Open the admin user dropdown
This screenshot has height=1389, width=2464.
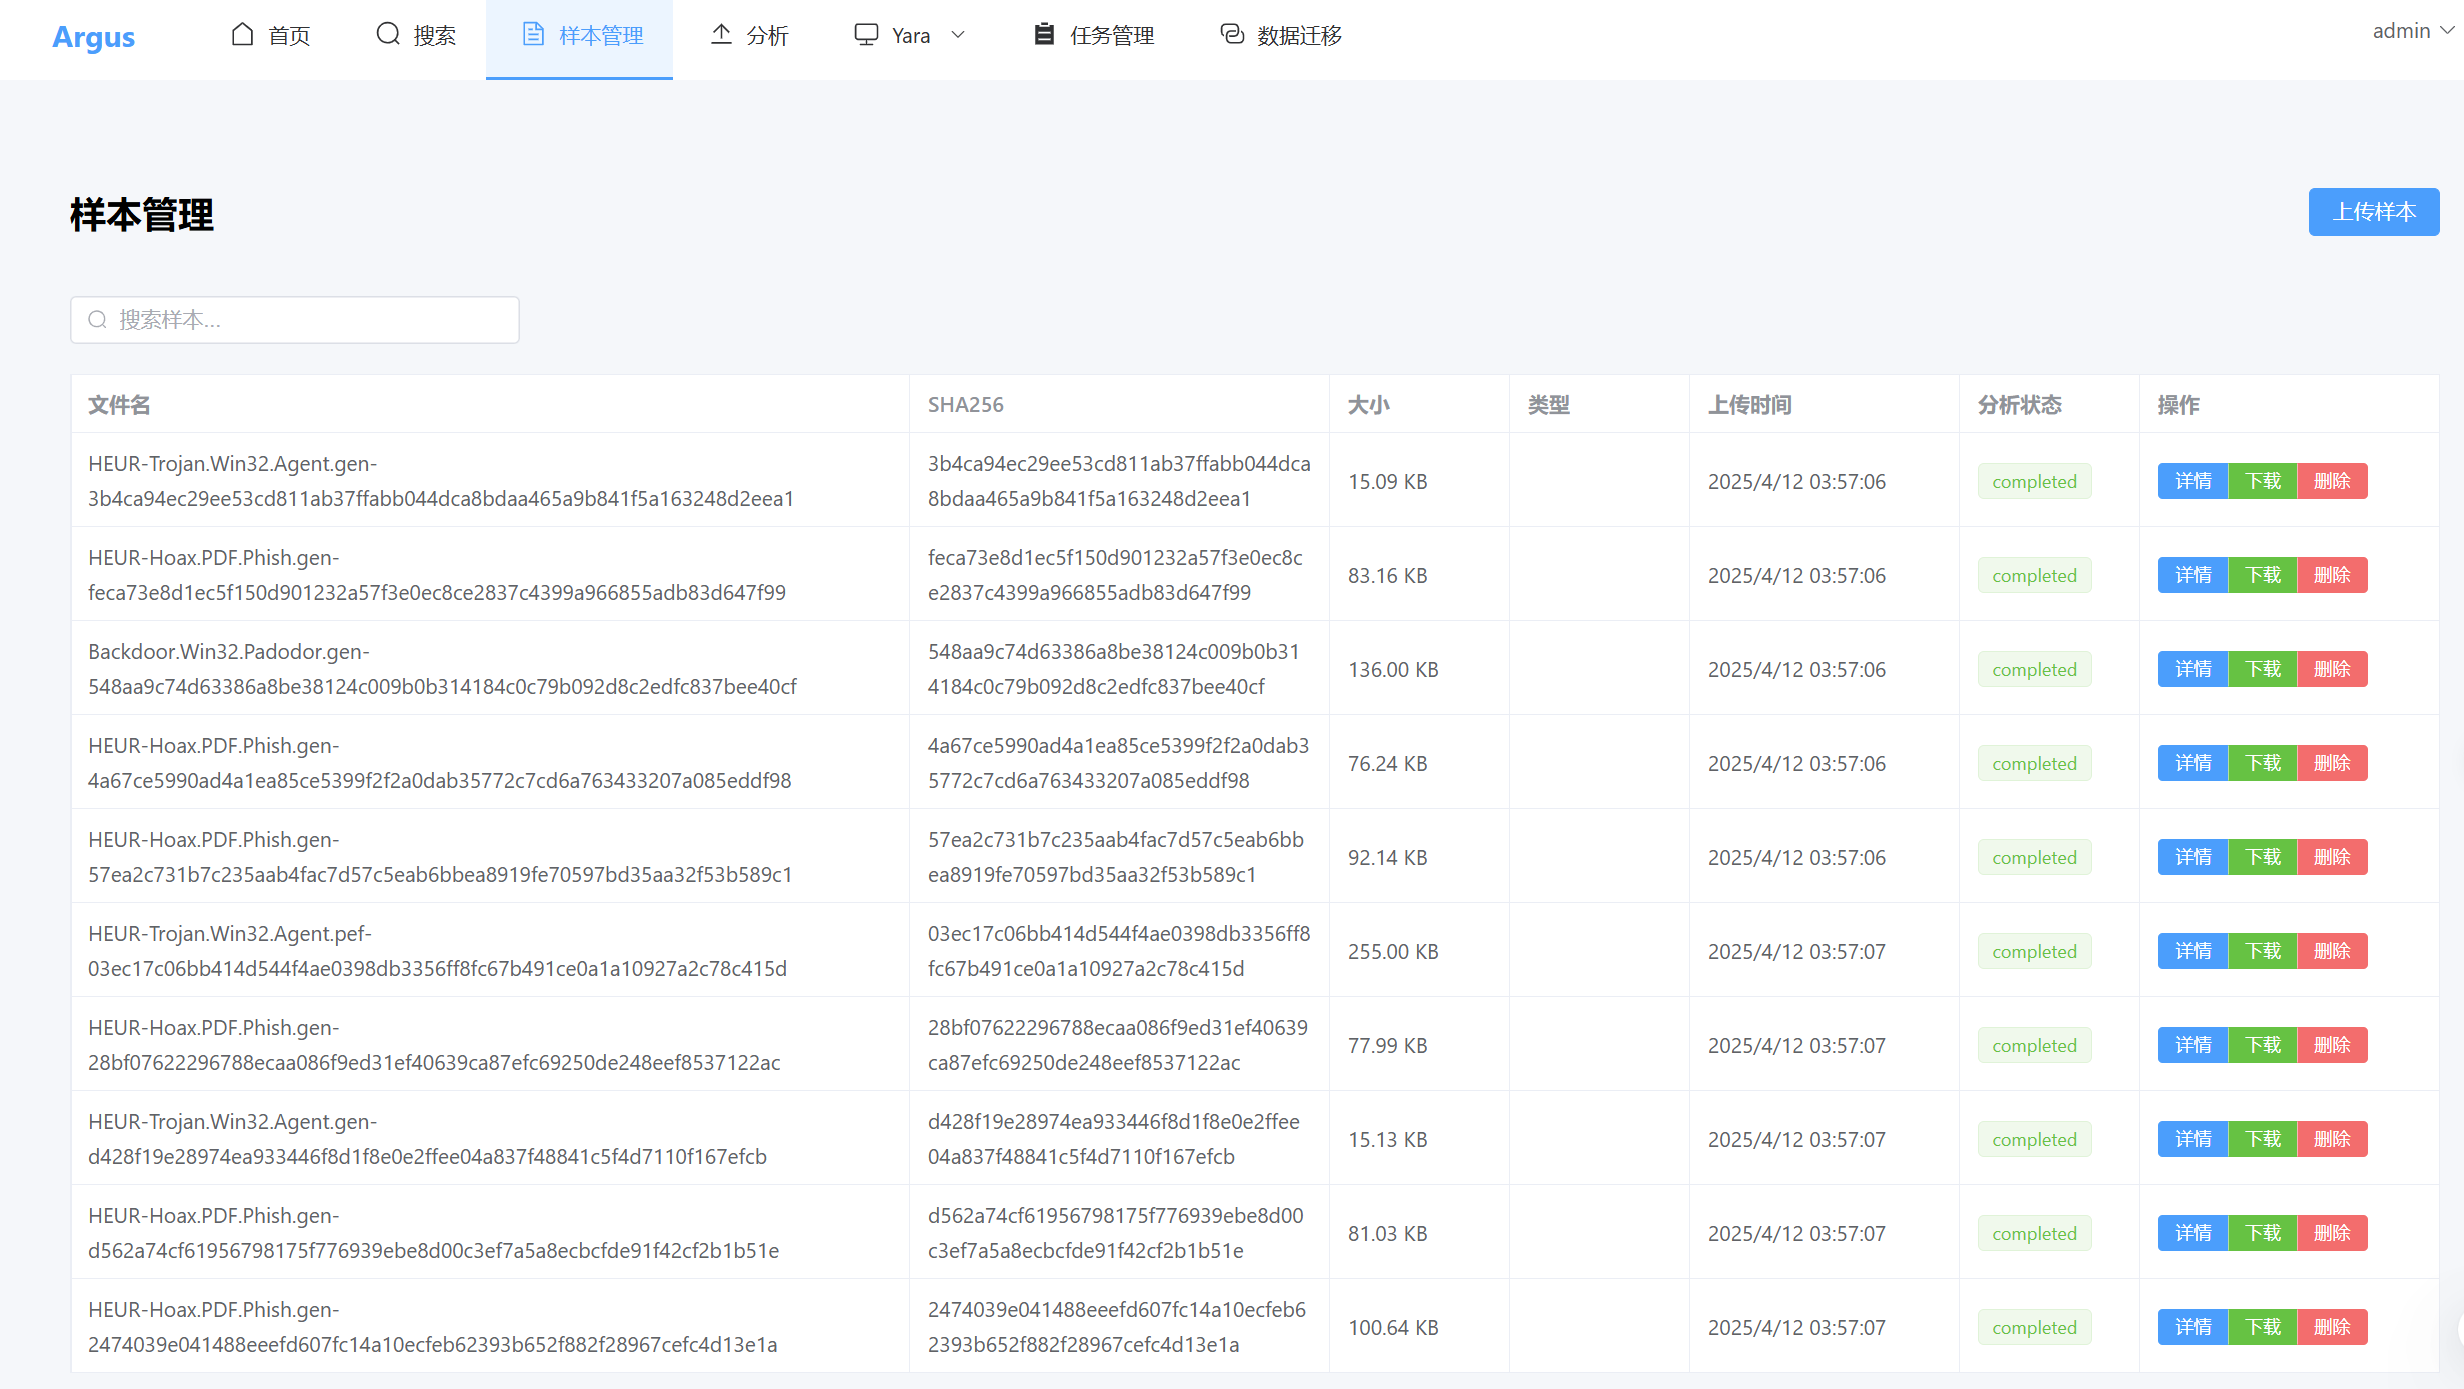[x=2412, y=31]
